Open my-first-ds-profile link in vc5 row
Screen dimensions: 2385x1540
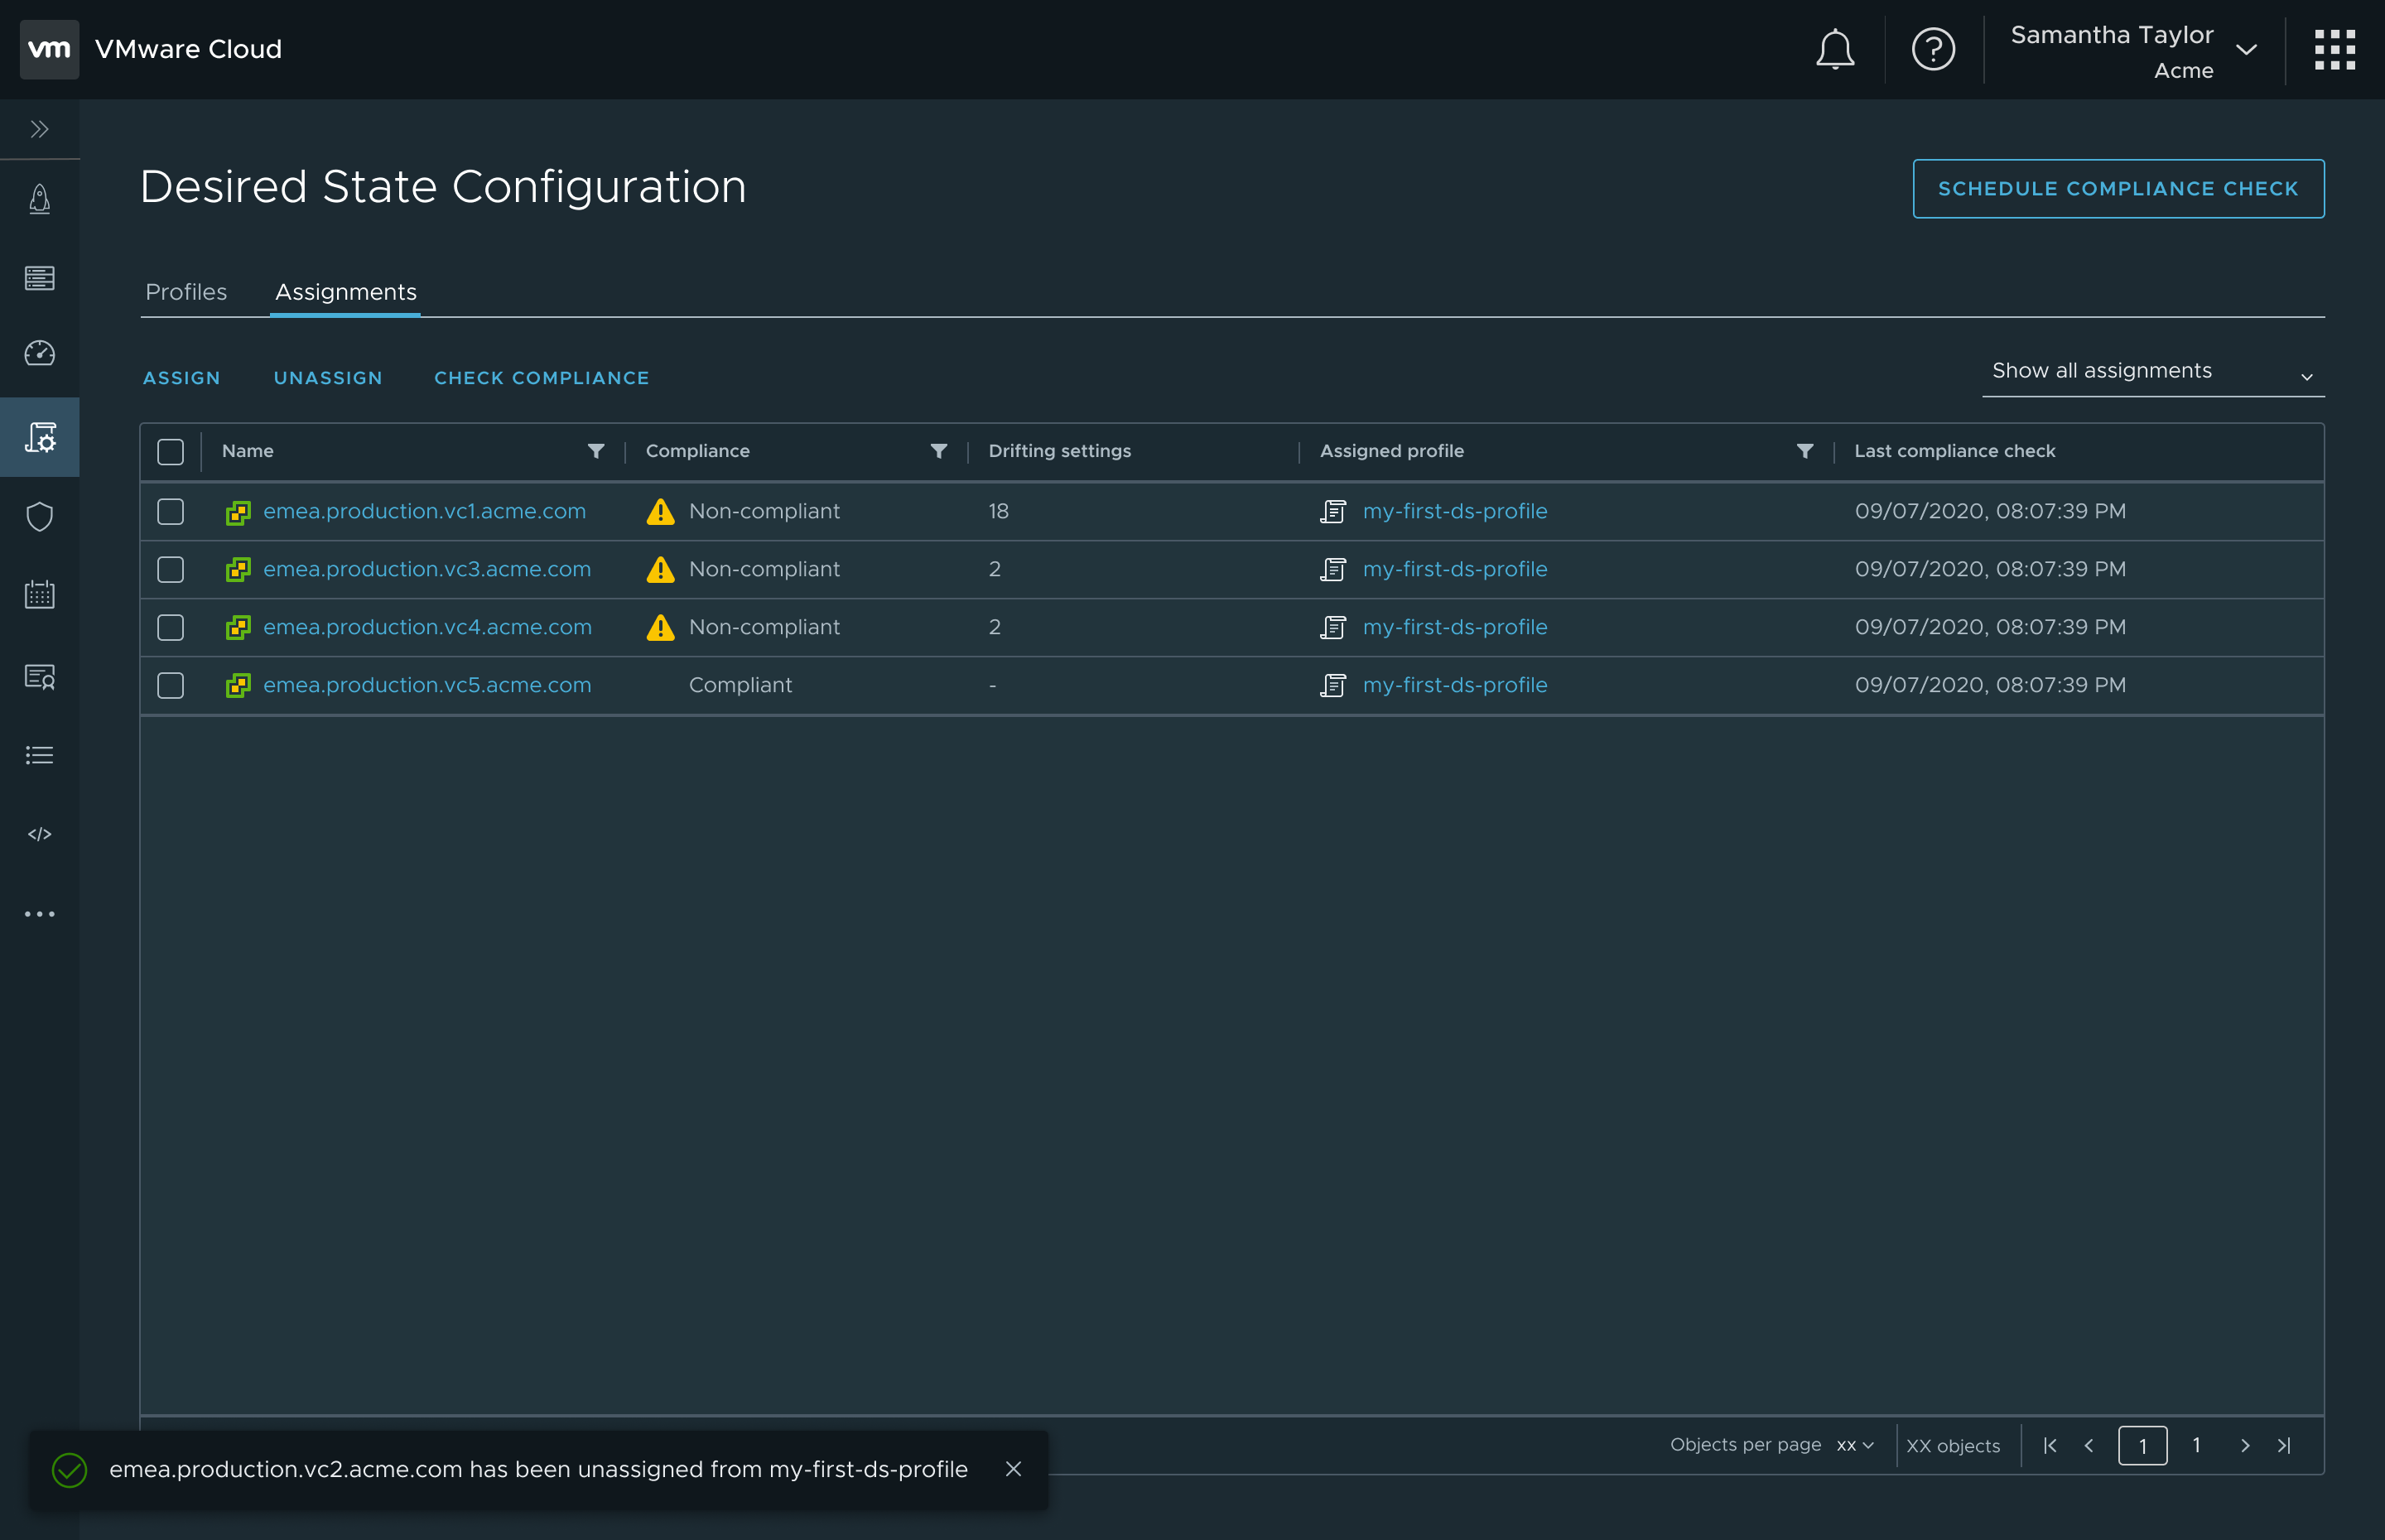click(1455, 685)
